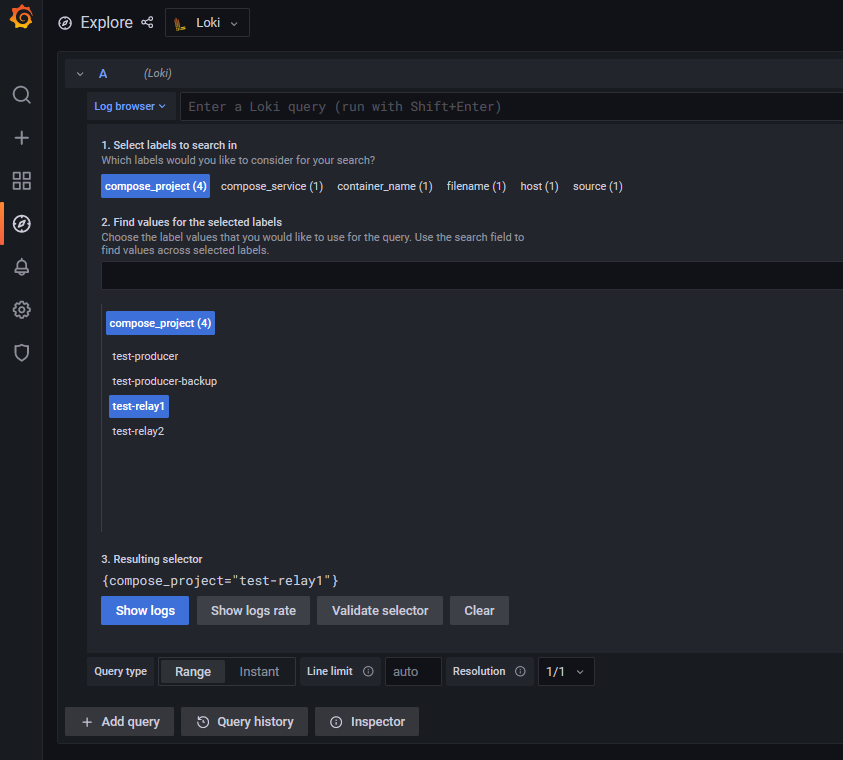Click the share icon beside Explore
843x760 pixels.
(x=147, y=22)
